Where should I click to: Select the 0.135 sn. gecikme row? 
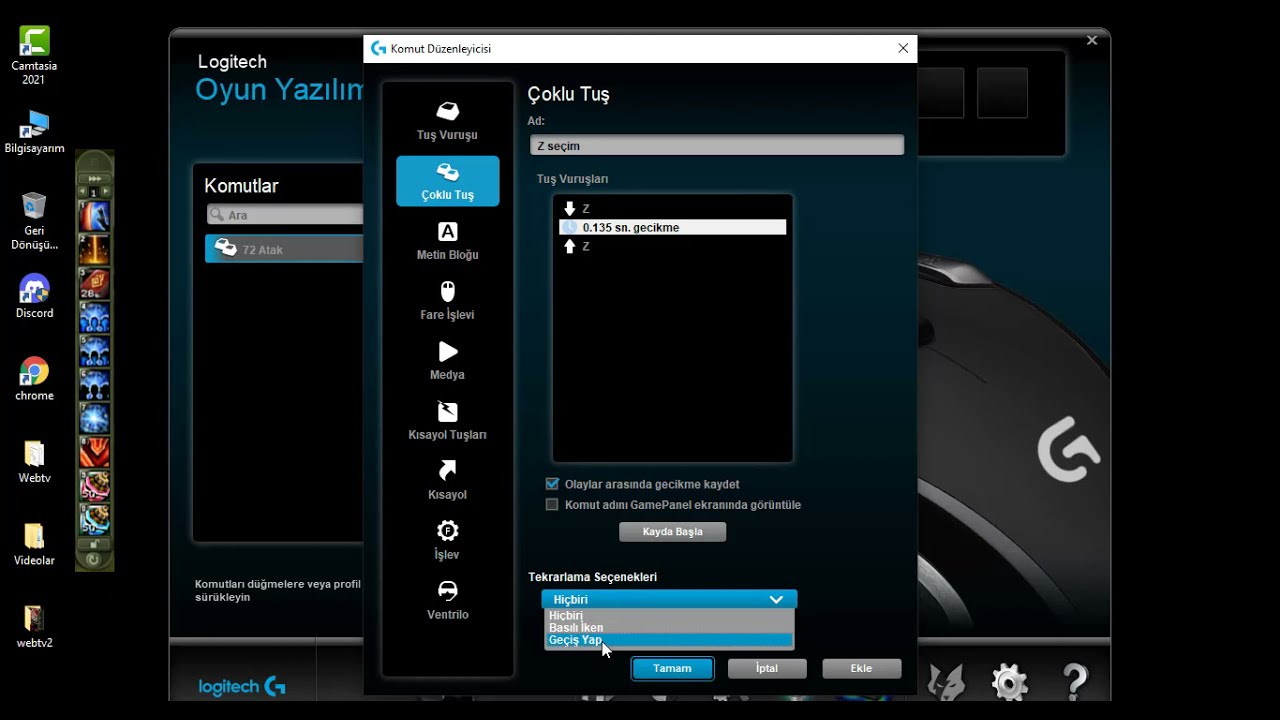point(672,227)
